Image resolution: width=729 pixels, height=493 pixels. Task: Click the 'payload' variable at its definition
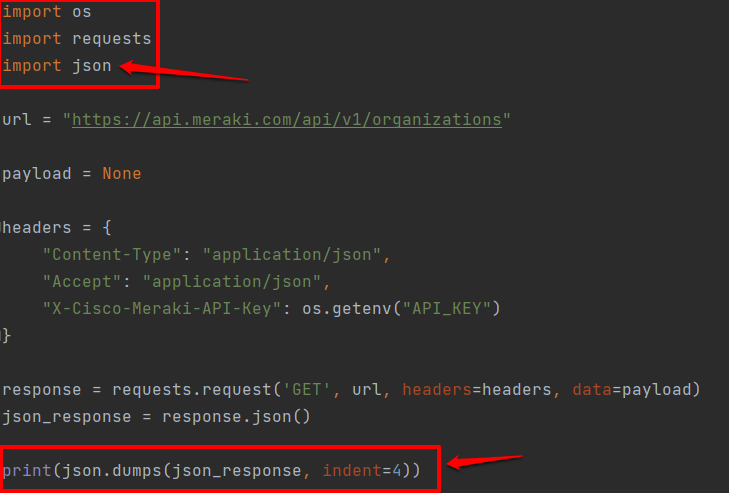(37, 173)
